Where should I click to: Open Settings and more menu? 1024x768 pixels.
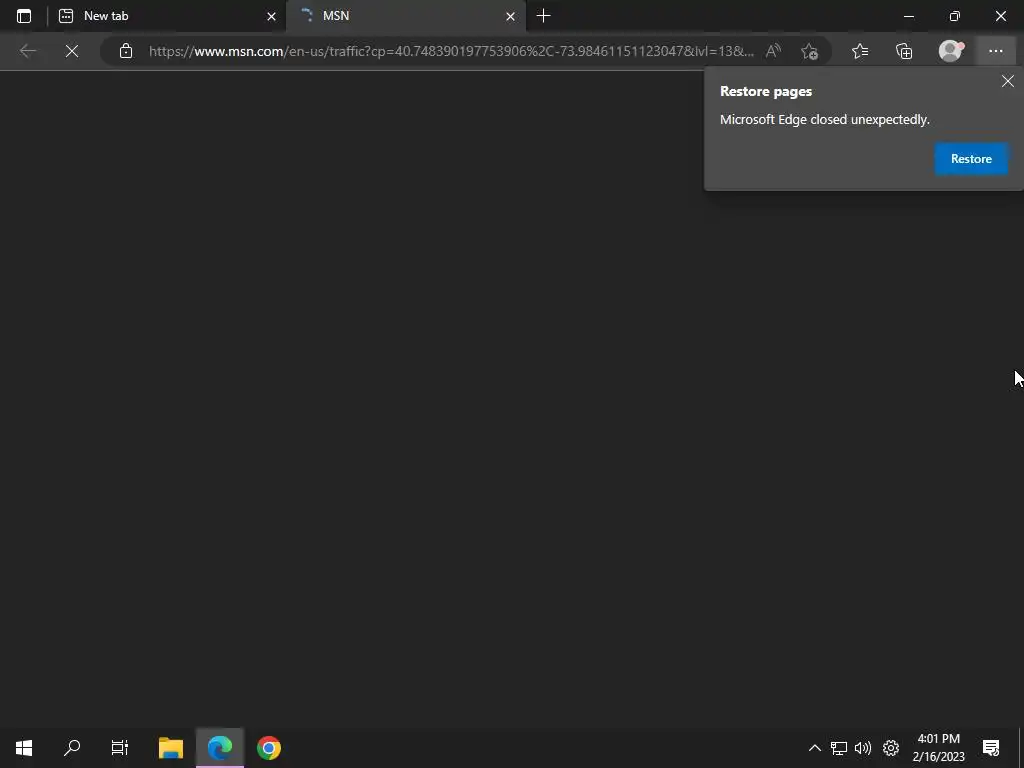click(995, 51)
